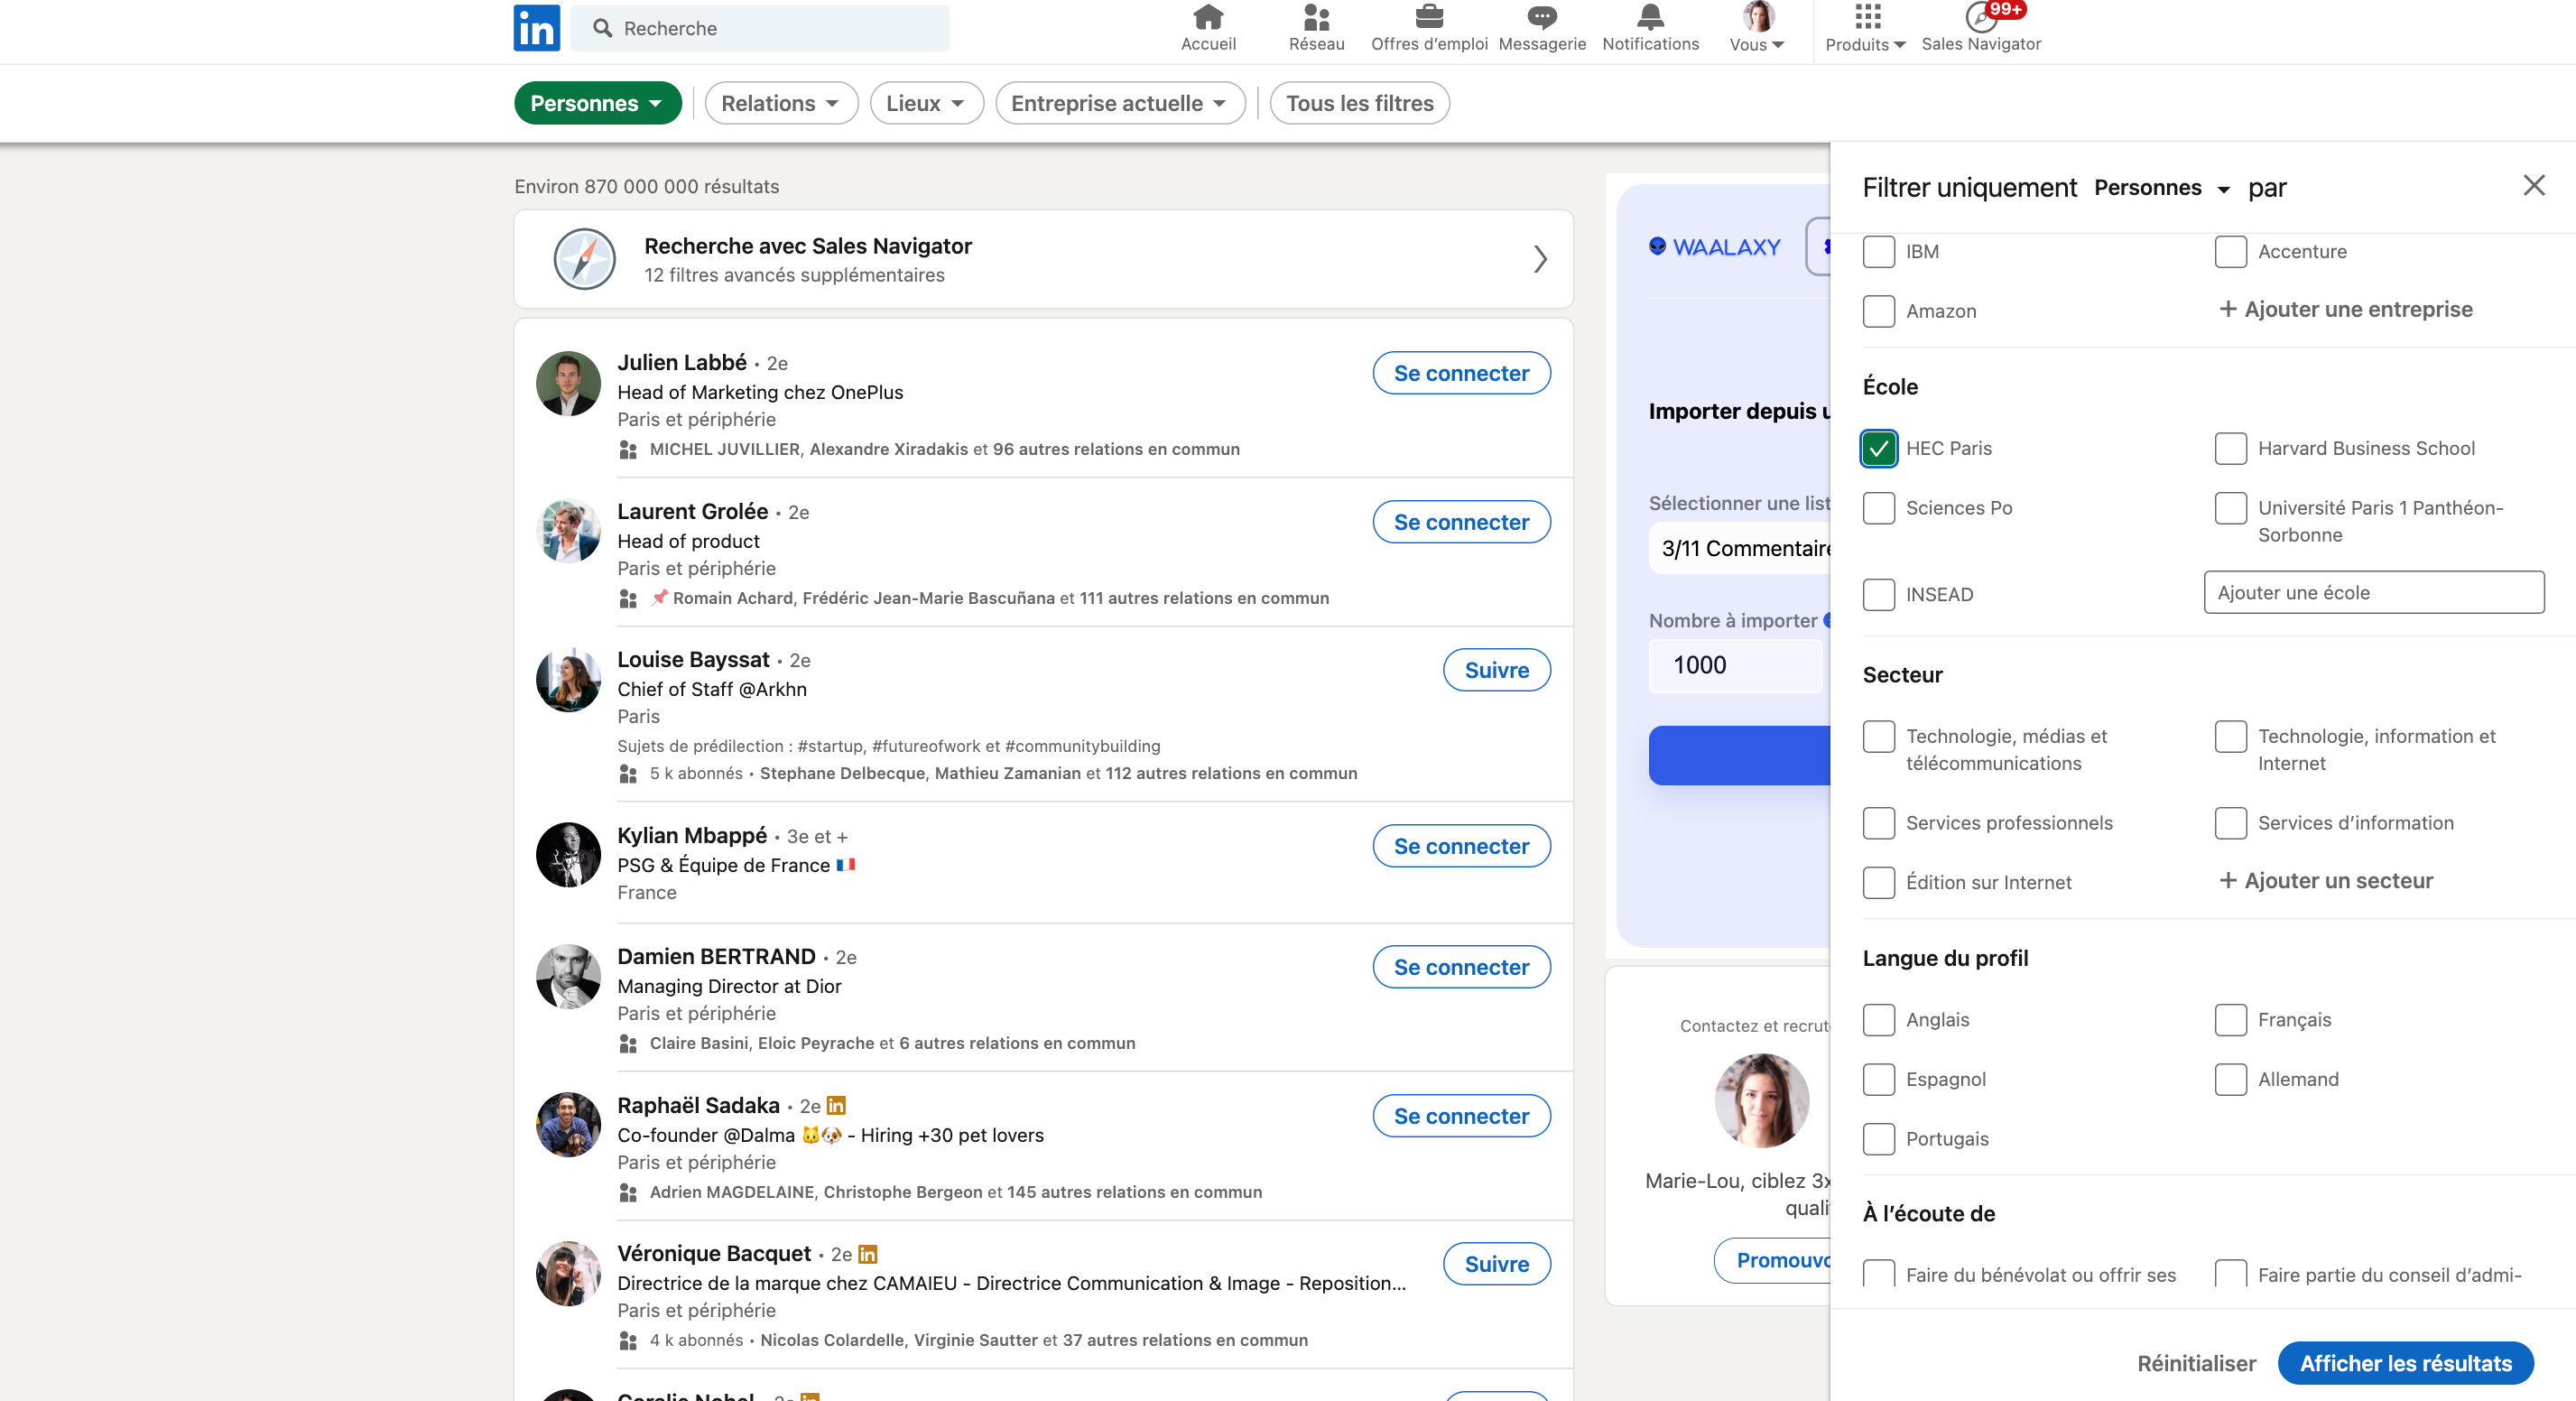The width and height of the screenshot is (2576, 1401).
Task: Check the INSEAD checkbox
Action: click(x=1879, y=595)
